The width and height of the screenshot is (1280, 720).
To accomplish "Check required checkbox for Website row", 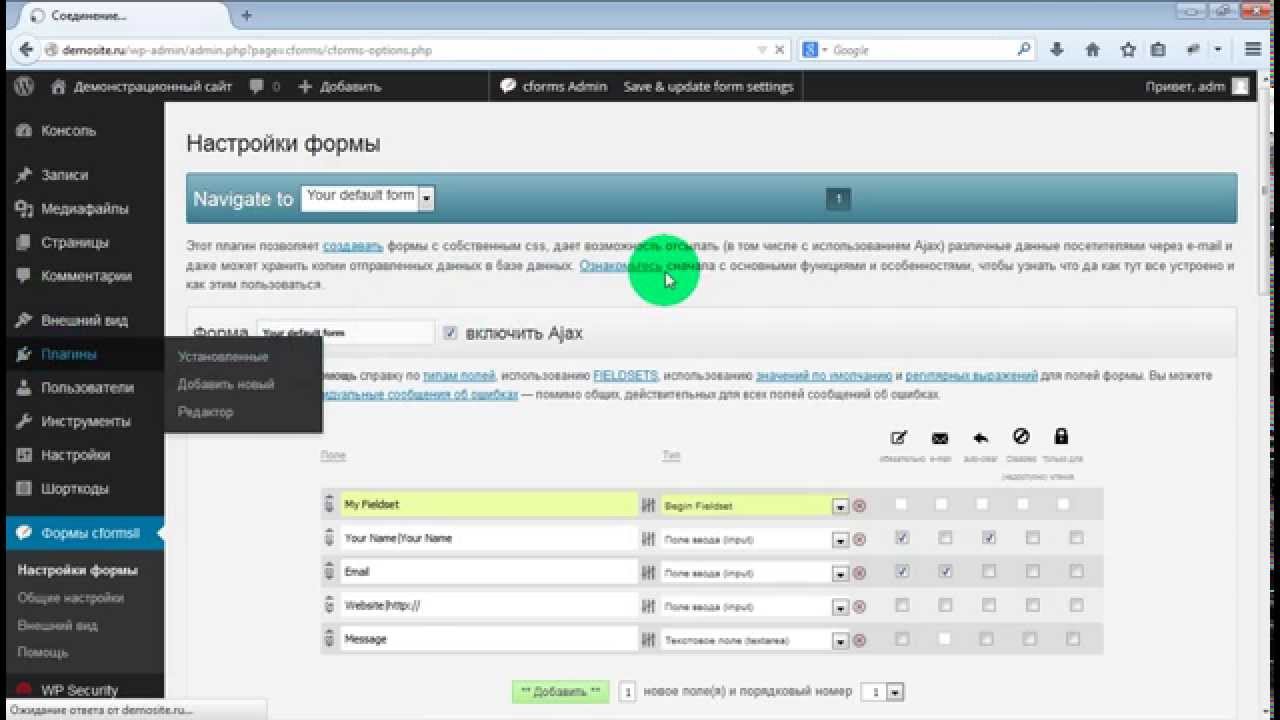I will (902, 605).
